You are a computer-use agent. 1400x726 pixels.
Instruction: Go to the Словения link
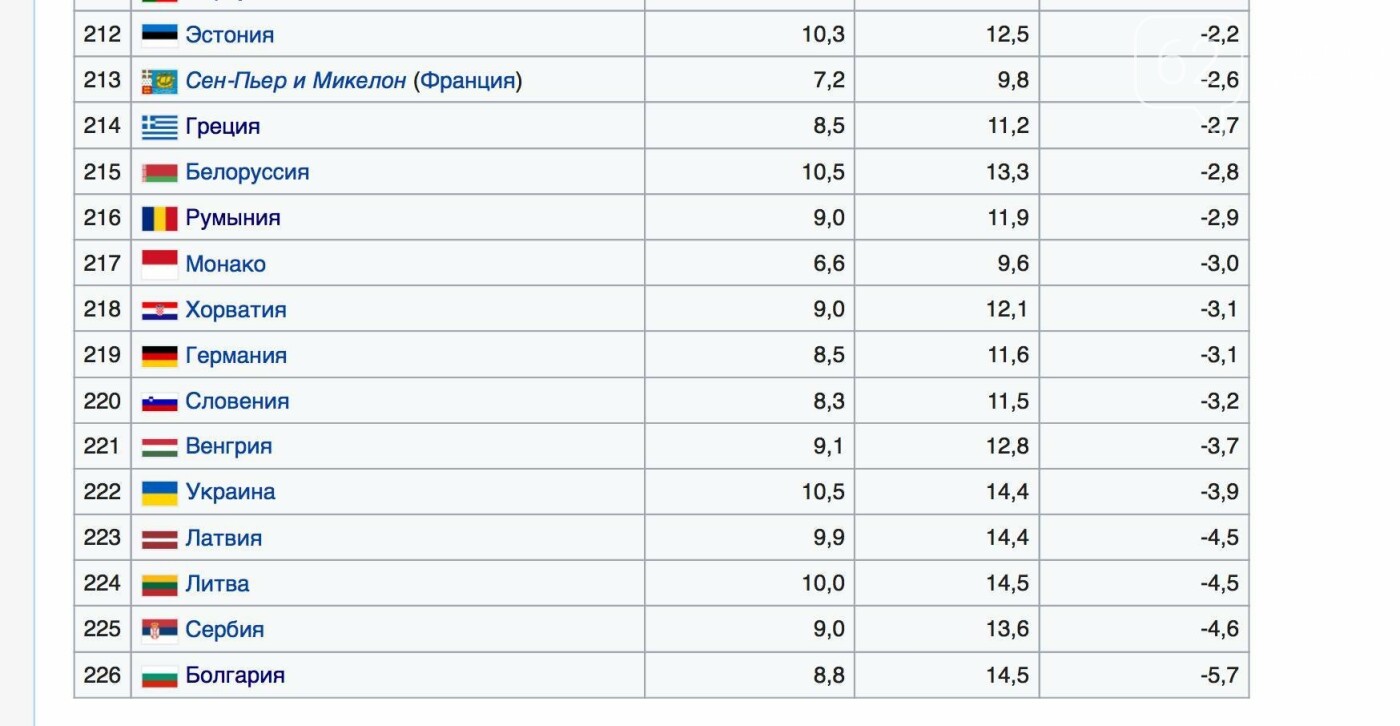(x=237, y=401)
